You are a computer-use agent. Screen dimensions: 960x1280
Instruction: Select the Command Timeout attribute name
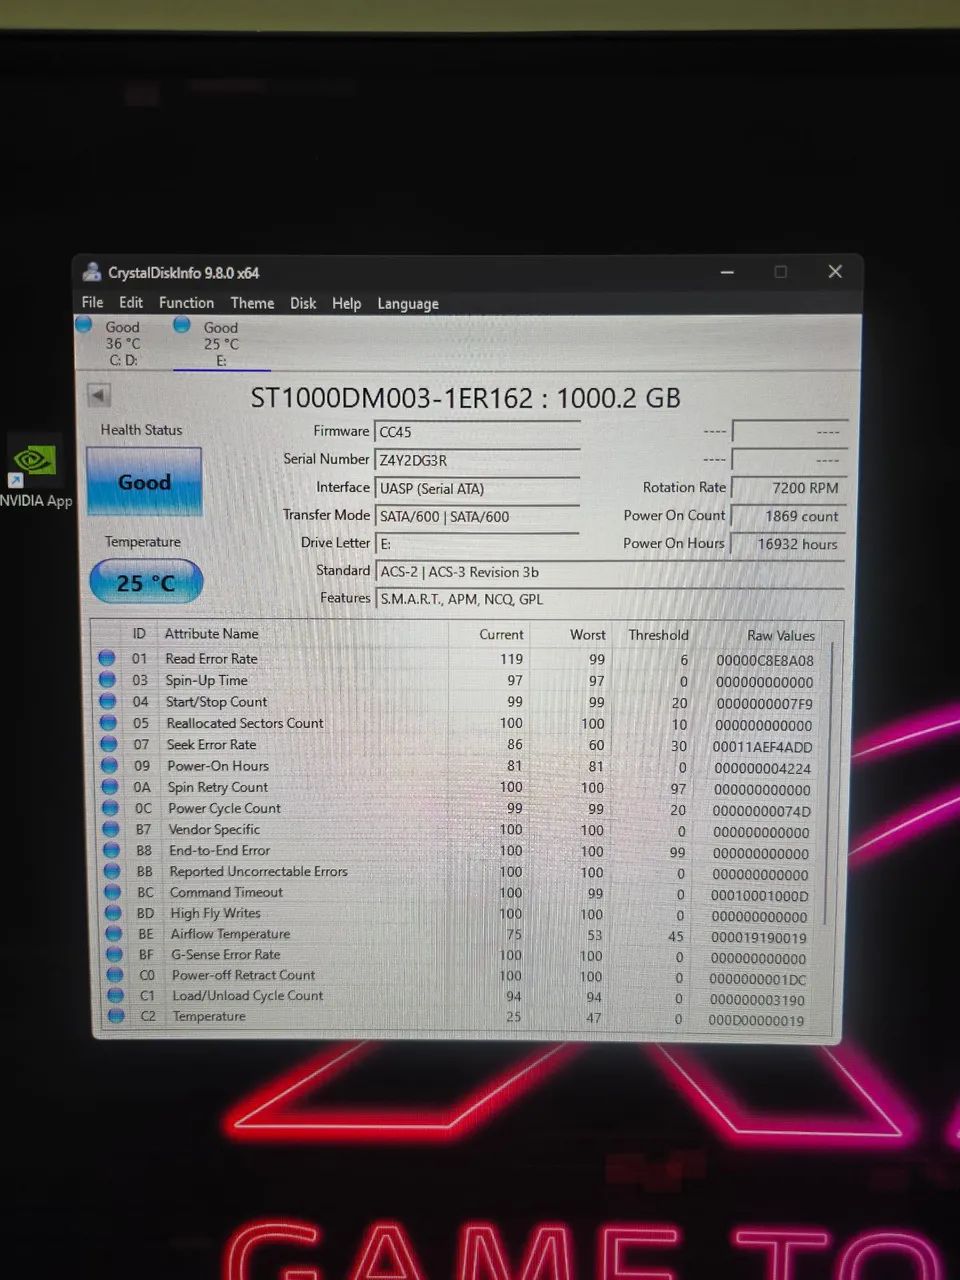pos(226,892)
